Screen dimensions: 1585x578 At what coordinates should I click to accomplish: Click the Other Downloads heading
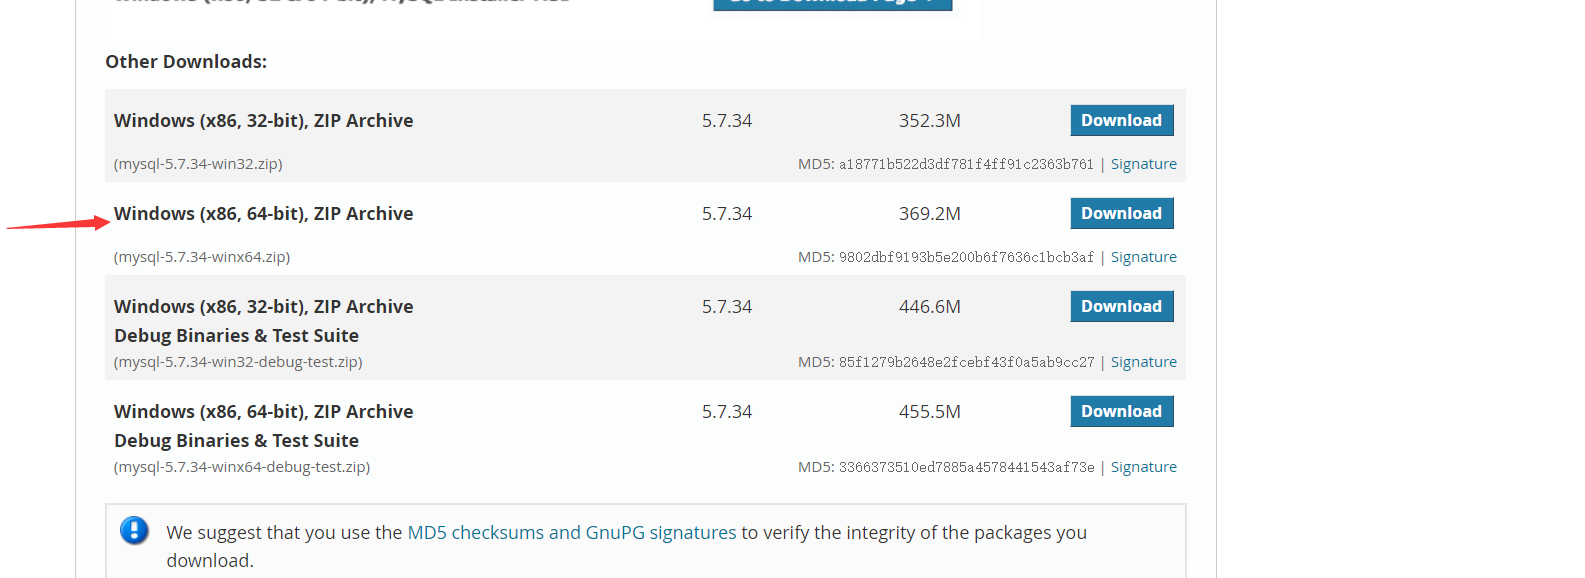tap(186, 62)
